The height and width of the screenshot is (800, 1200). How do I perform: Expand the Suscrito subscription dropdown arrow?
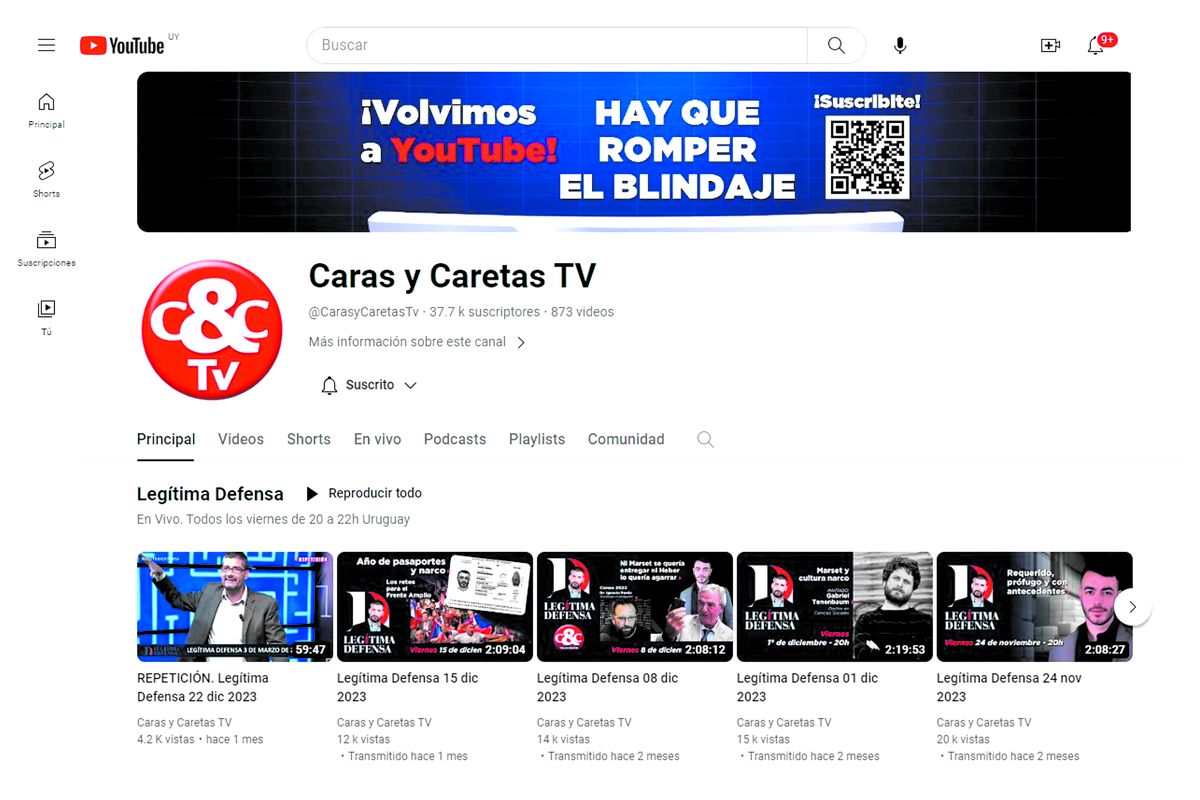coord(410,385)
